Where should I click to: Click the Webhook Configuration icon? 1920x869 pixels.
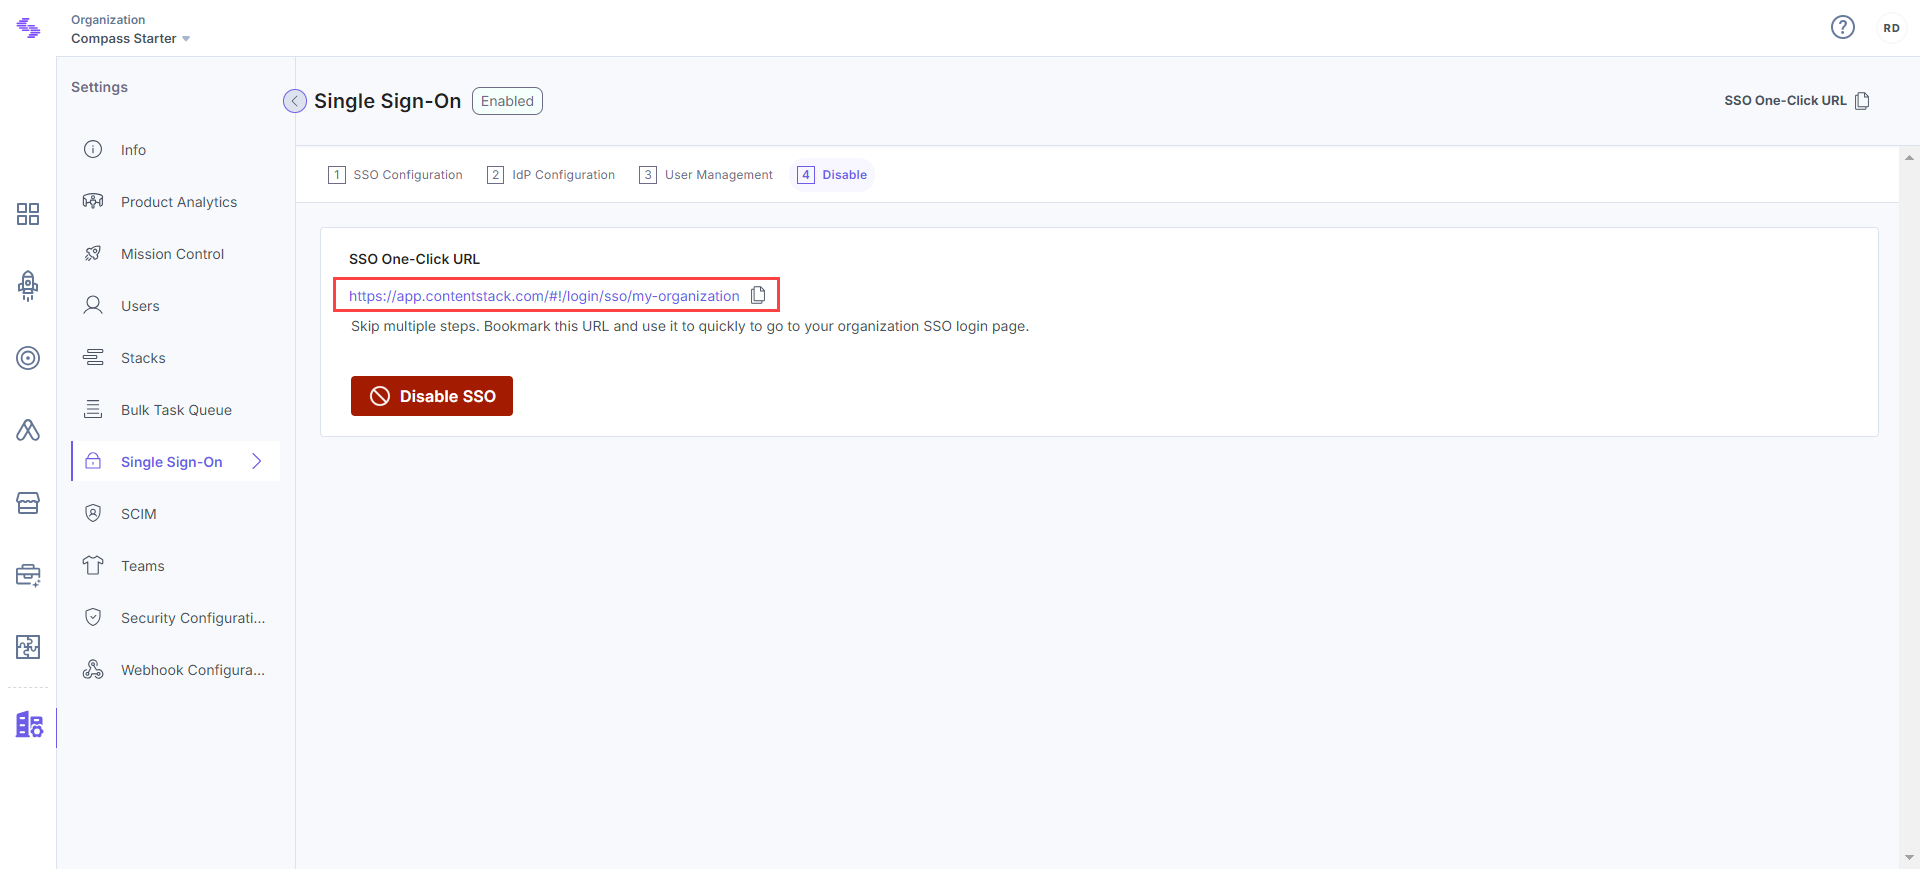click(93, 669)
